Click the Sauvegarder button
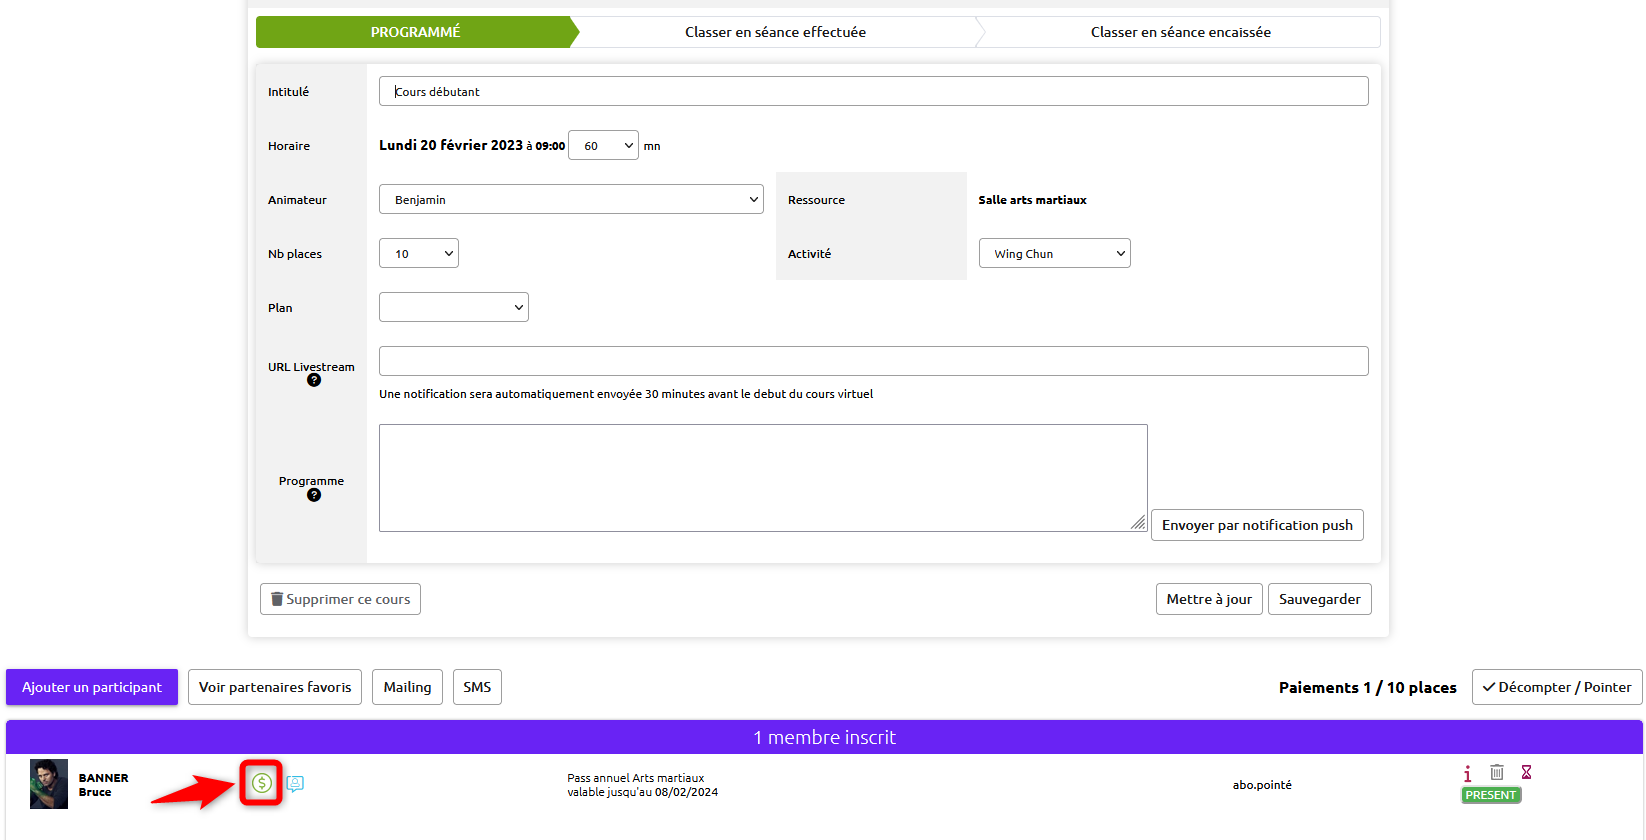Image resolution: width=1646 pixels, height=840 pixels. [x=1320, y=599]
